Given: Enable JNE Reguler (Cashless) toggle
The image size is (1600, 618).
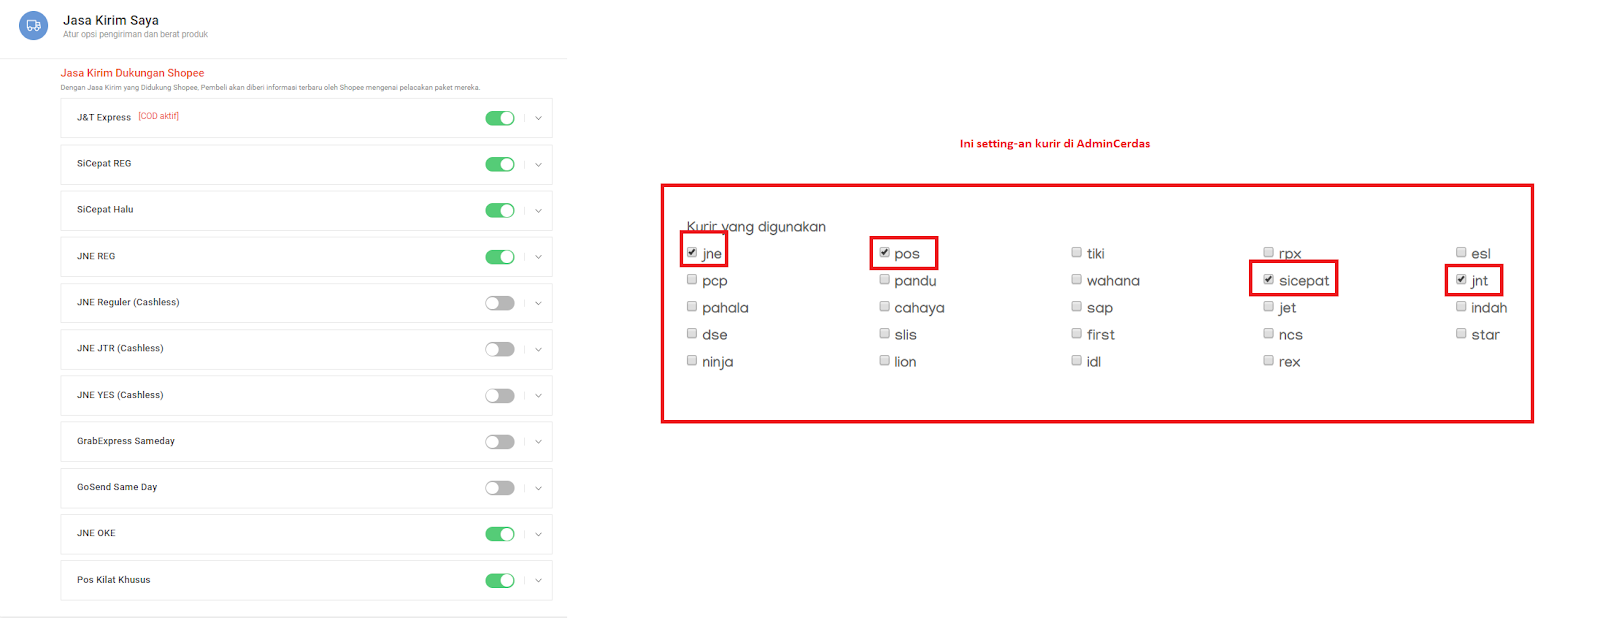Looking at the screenshot, I should (x=500, y=303).
